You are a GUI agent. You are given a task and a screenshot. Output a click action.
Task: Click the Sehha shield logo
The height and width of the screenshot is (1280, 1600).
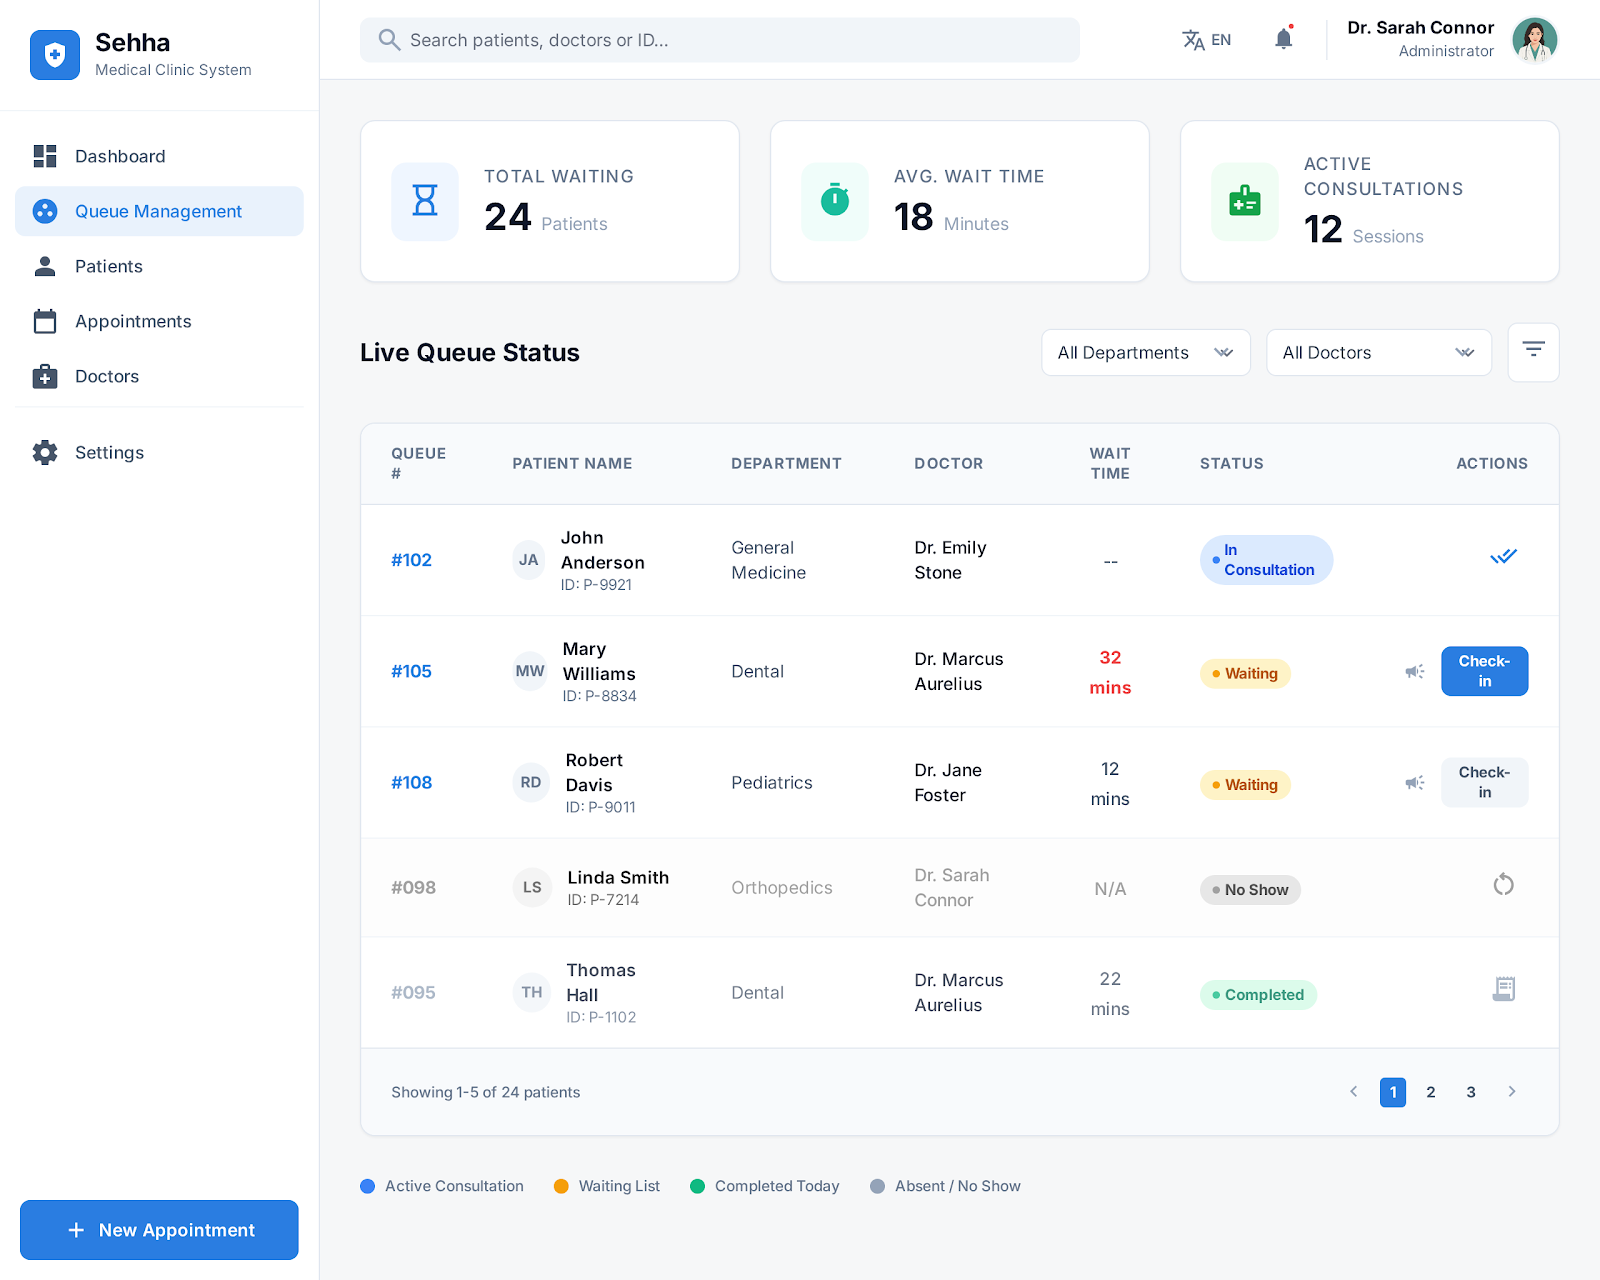coord(55,55)
